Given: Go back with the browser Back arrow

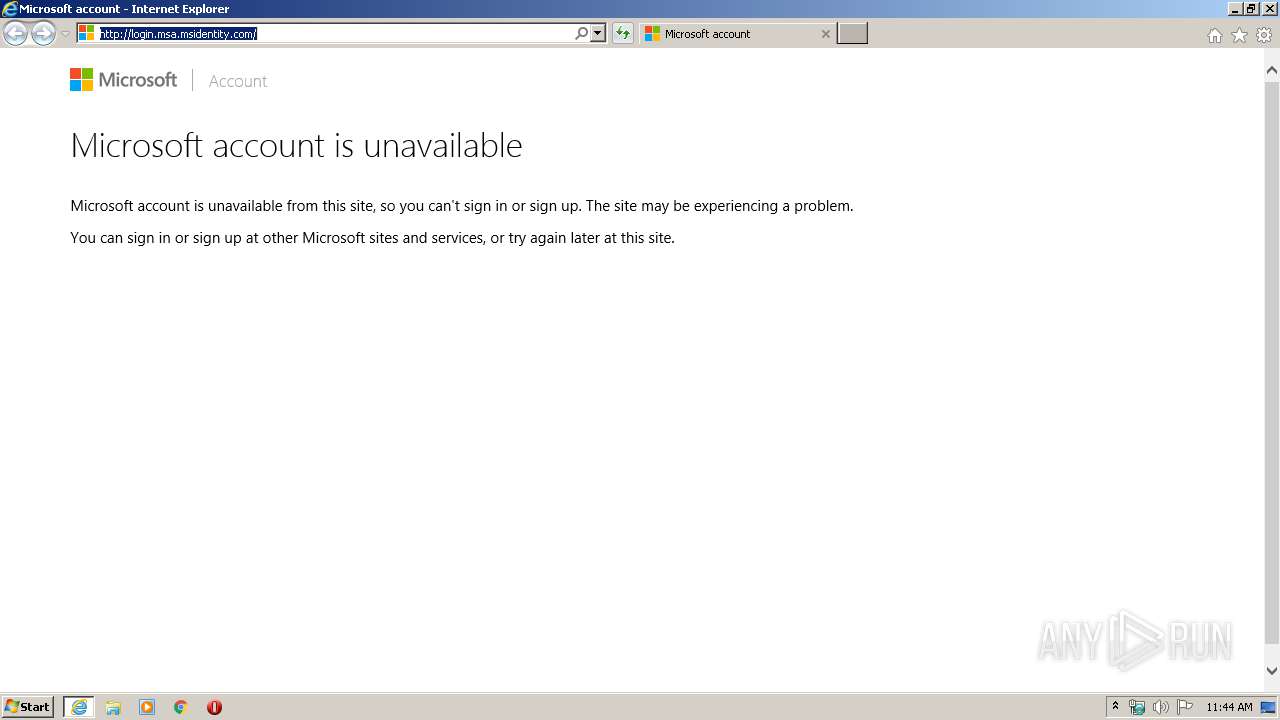Looking at the screenshot, I should (x=15, y=34).
